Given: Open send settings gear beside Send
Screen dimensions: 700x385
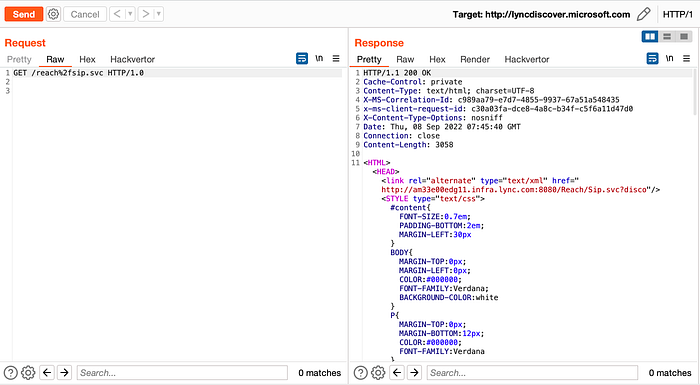Looking at the screenshot, I should (x=53, y=14).
